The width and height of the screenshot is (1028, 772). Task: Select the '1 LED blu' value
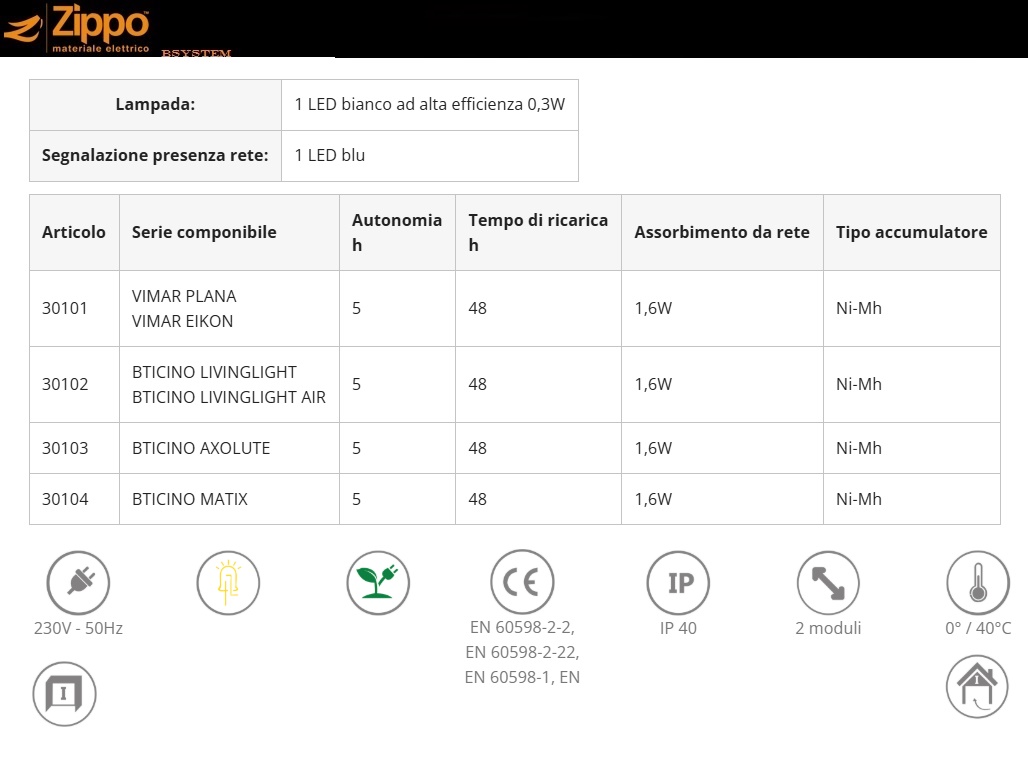[330, 155]
